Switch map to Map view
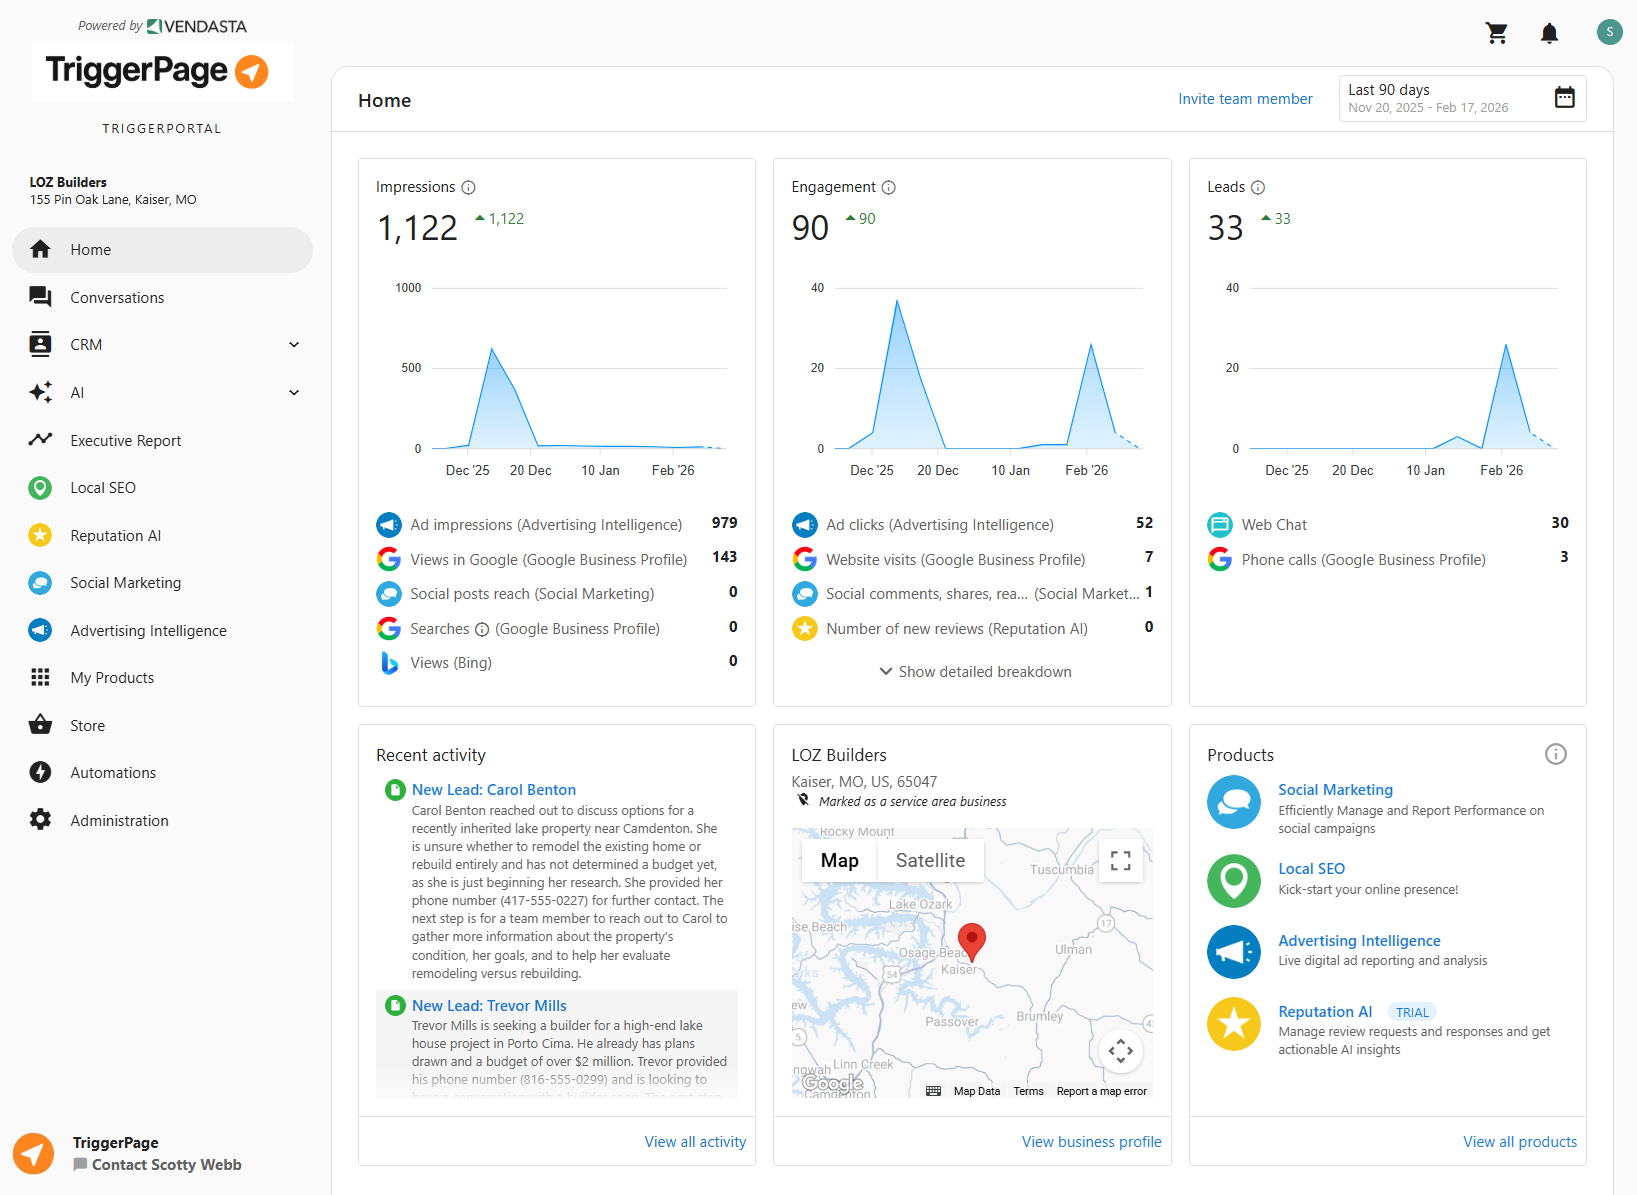Viewport: 1637px width, 1195px height. (x=840, y=860)
